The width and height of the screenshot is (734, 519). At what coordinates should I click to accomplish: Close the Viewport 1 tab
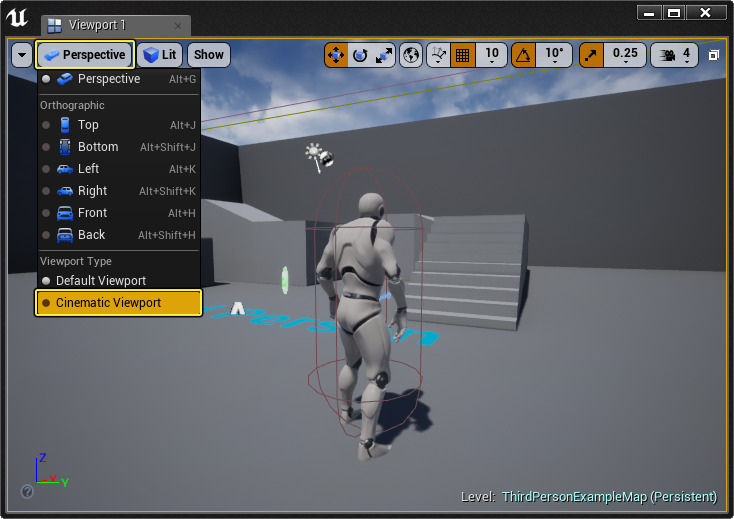pos(178,26)
